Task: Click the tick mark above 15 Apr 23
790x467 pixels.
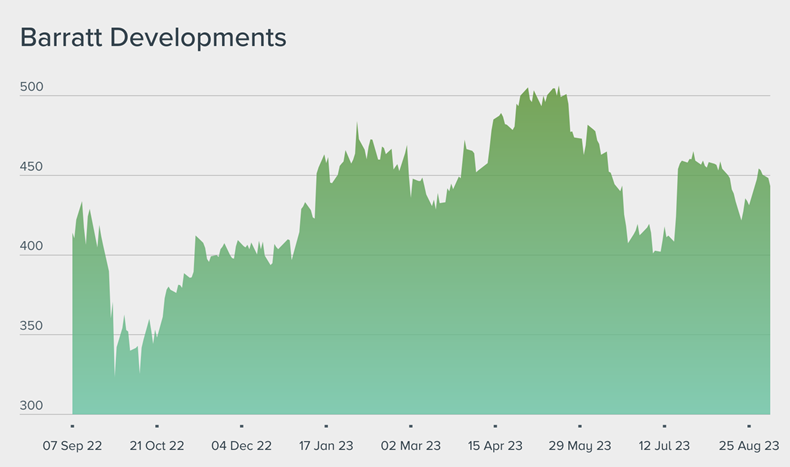Action: tap(495, 426)
